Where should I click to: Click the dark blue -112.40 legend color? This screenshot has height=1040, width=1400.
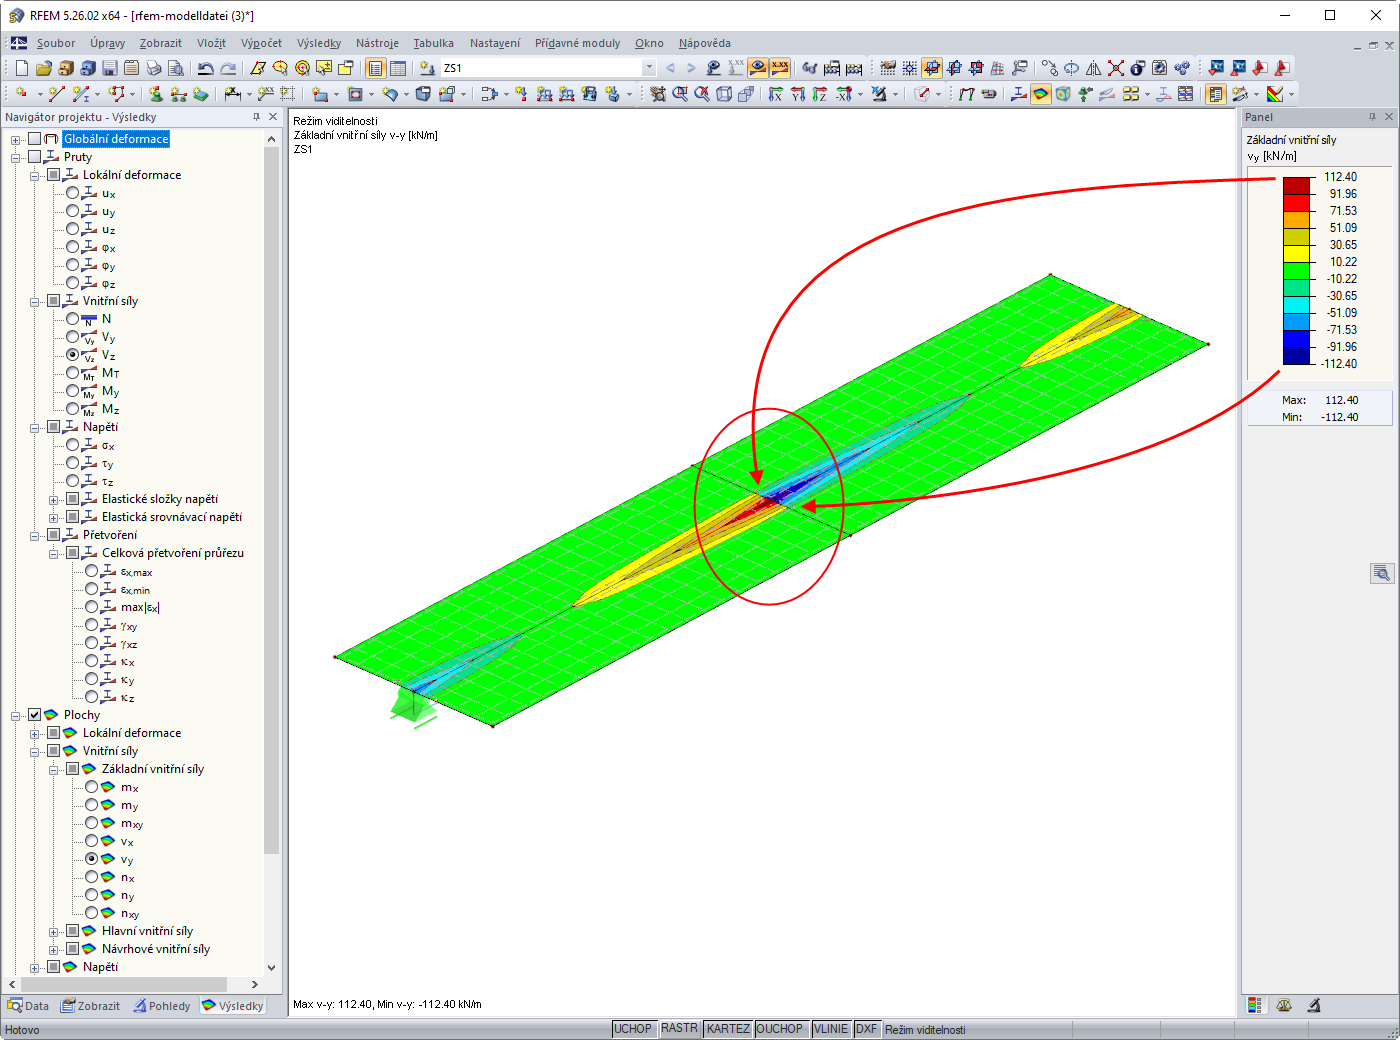(1296, 355)
